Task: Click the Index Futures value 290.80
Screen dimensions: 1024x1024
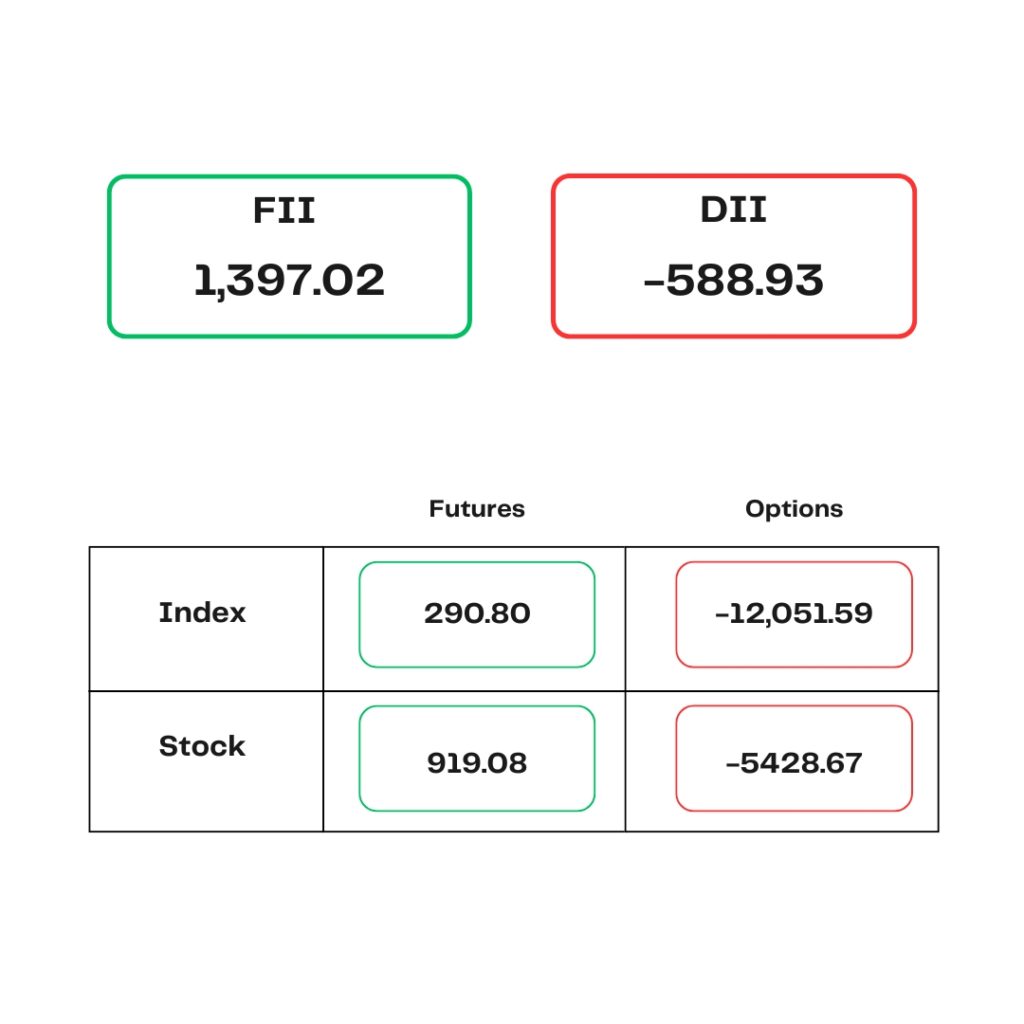Action: click(477, 613)
